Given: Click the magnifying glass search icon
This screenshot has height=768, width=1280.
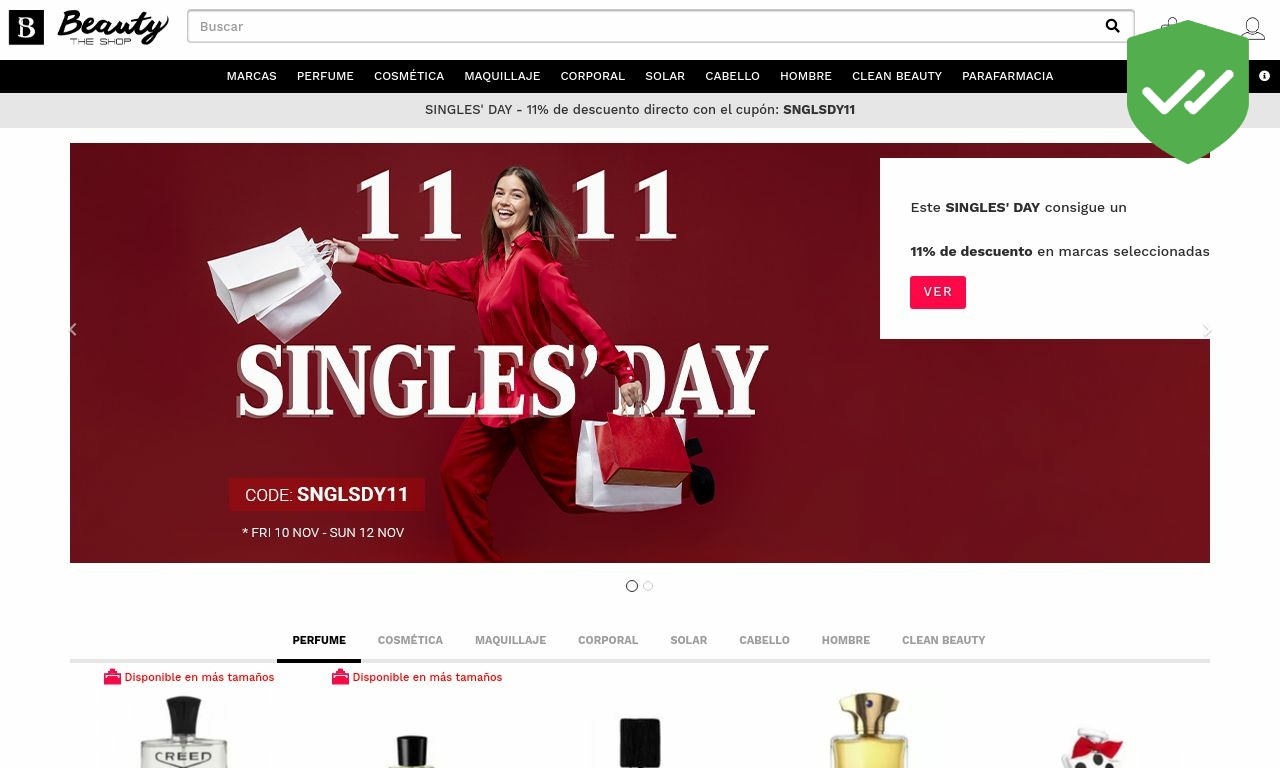Looking at the screenshot, I should 1112,27.
